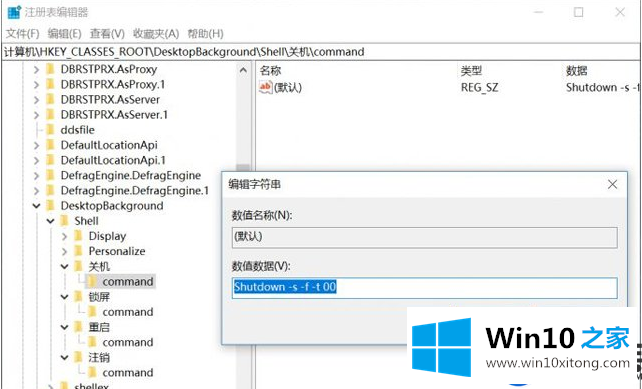Click the 数值数据 field with Shutdown command
The width and height of the screenshot is (642, 389).
[424, 287]
